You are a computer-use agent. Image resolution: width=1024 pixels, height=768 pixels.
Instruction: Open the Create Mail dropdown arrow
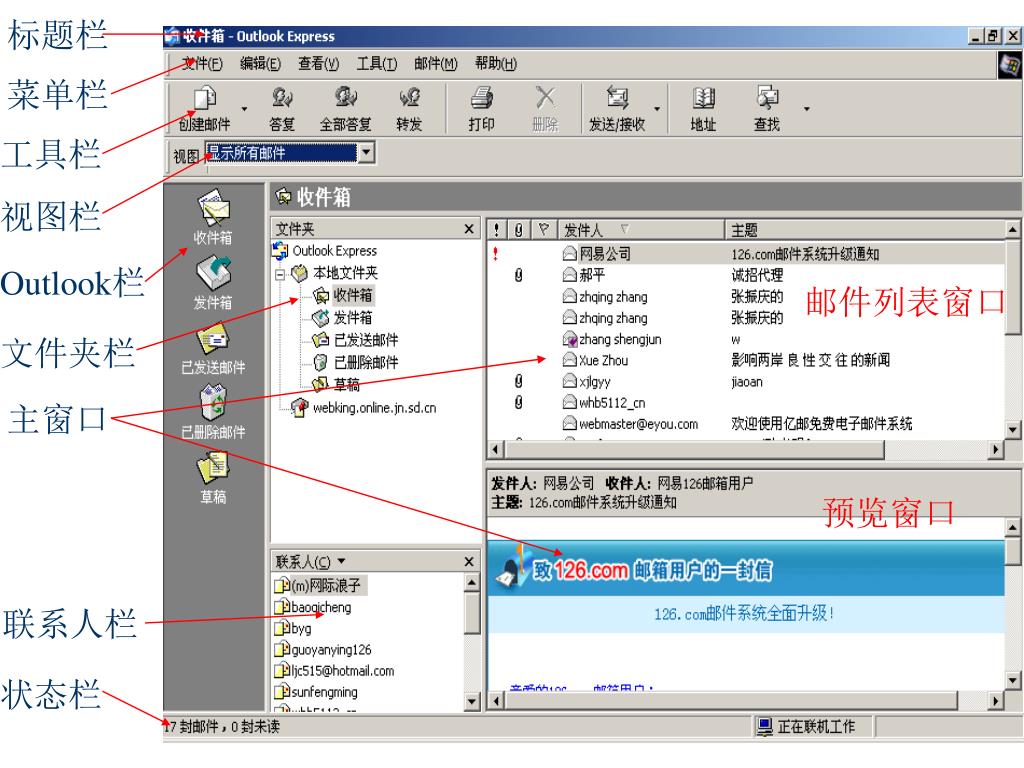tap(245, 109)
